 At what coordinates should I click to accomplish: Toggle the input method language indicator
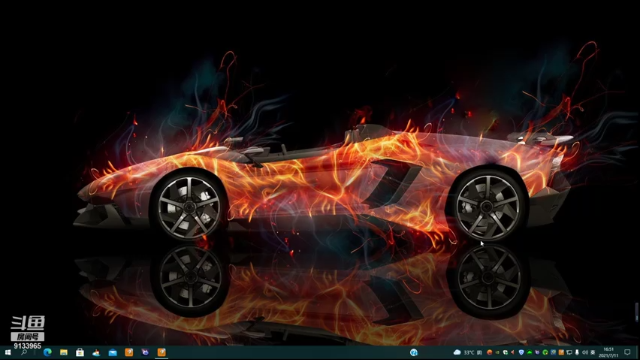click(x=593, y=352)
